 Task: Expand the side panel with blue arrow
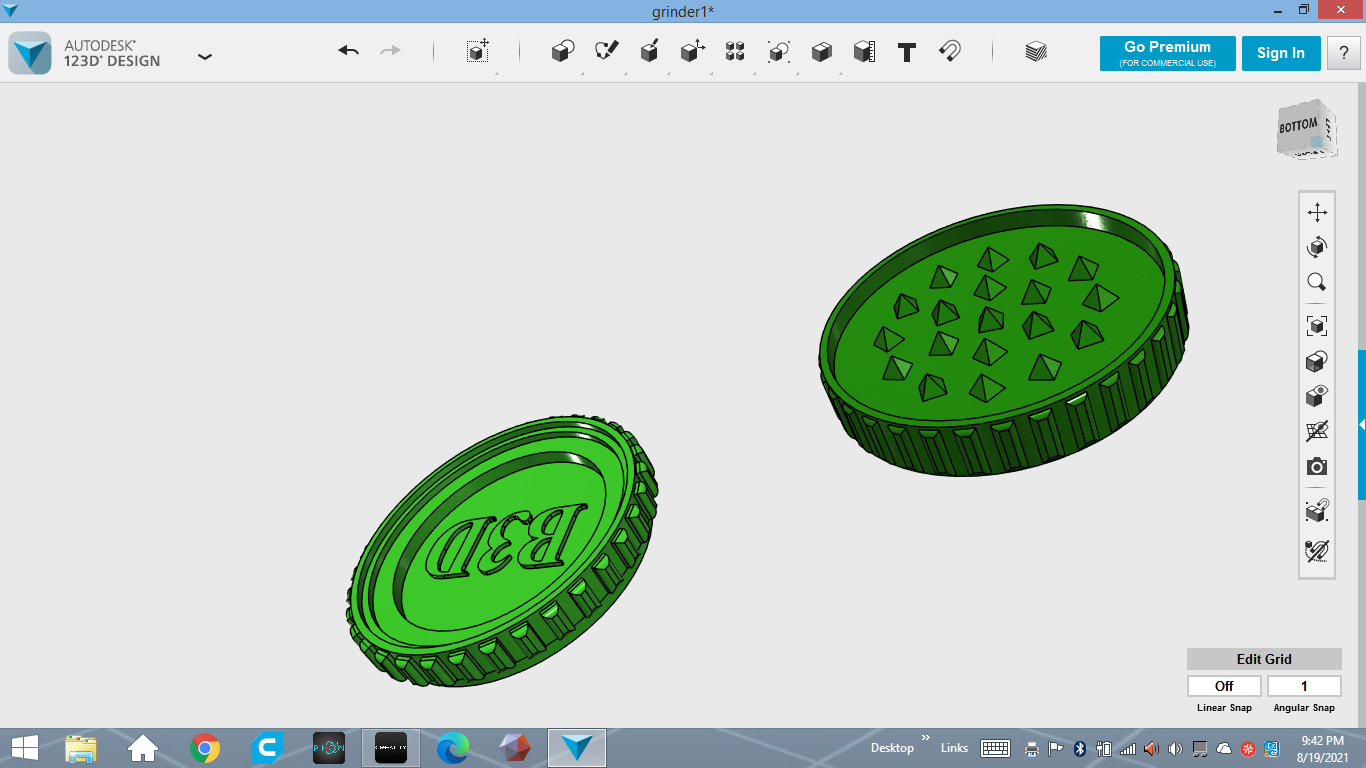tap(1361, 425)
